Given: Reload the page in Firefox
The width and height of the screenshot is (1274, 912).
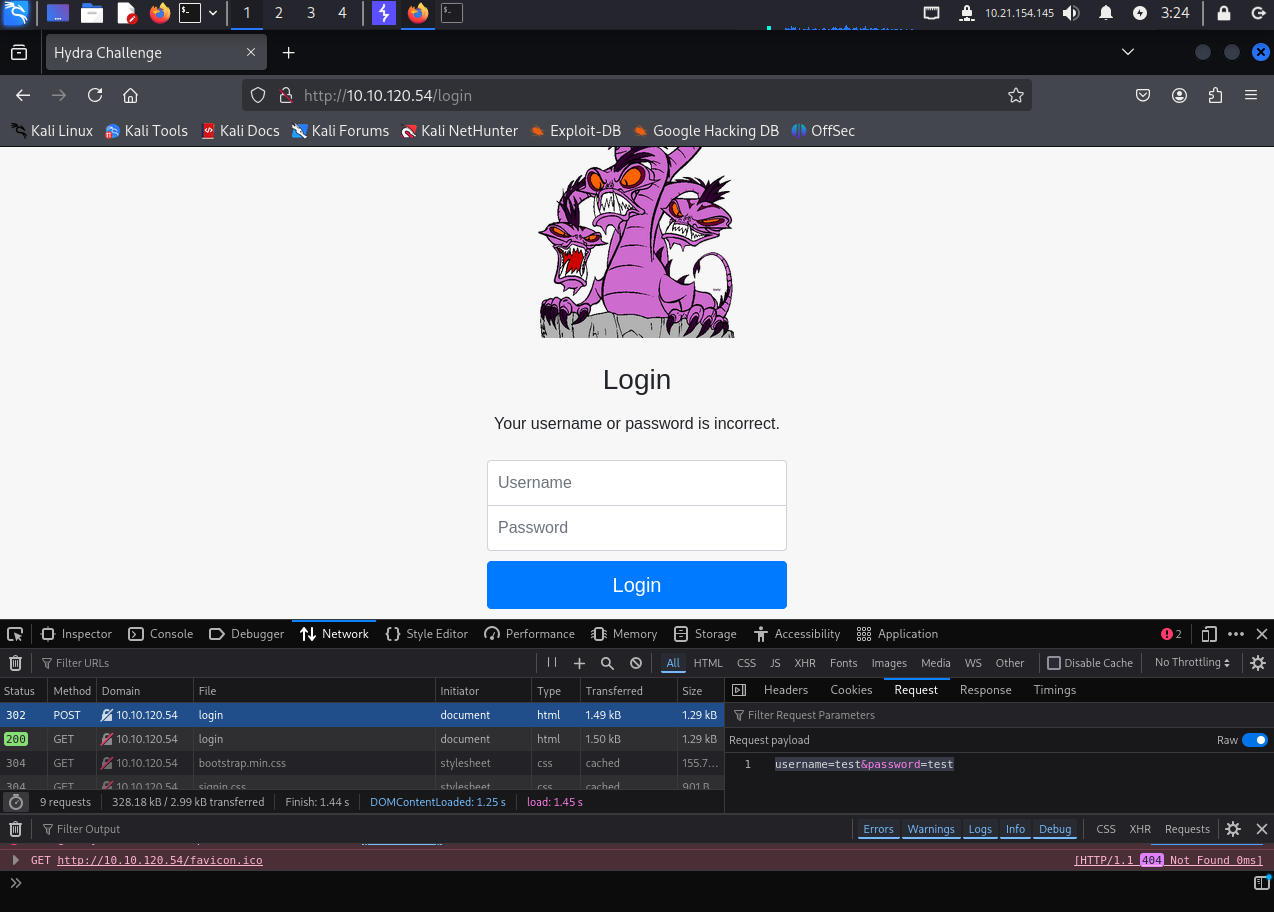Looking at the screenshot, I should pos(95,96).
